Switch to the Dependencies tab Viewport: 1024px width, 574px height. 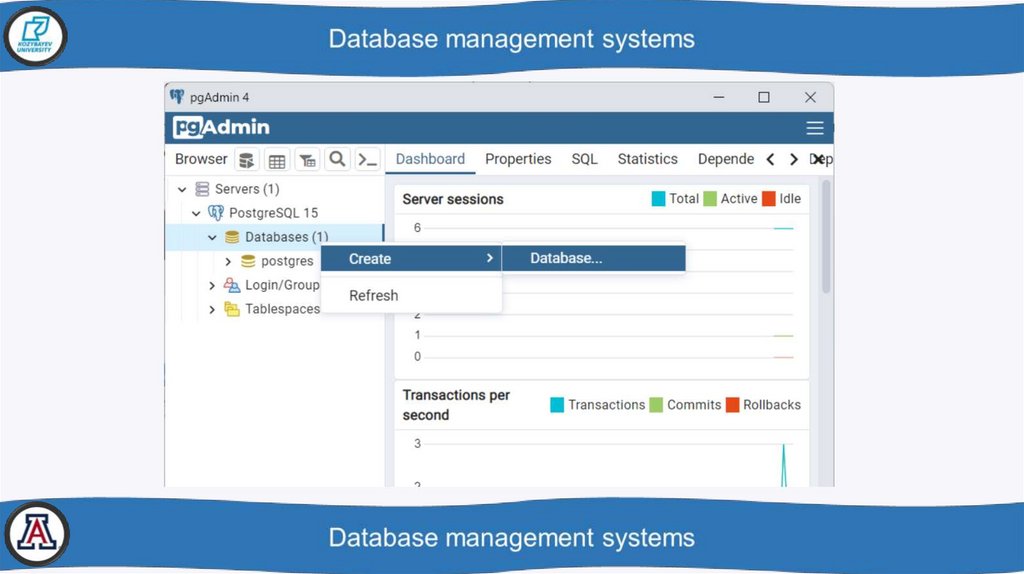[x=726, y=159]
